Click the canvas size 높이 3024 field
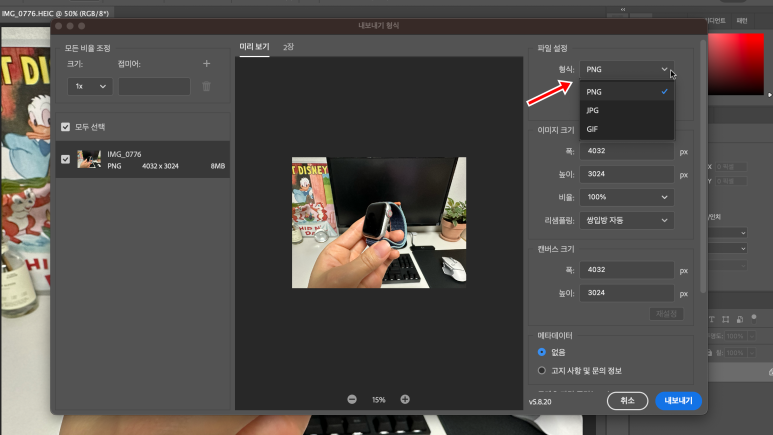This screenshot has width=773, height=435. coord(627,293)
